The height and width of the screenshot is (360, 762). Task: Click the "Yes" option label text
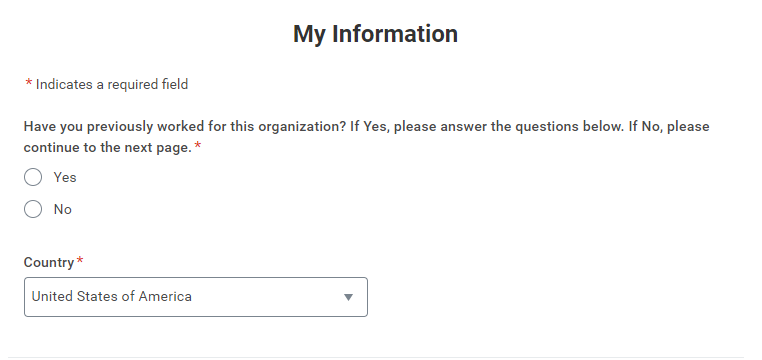coord(65,177)
